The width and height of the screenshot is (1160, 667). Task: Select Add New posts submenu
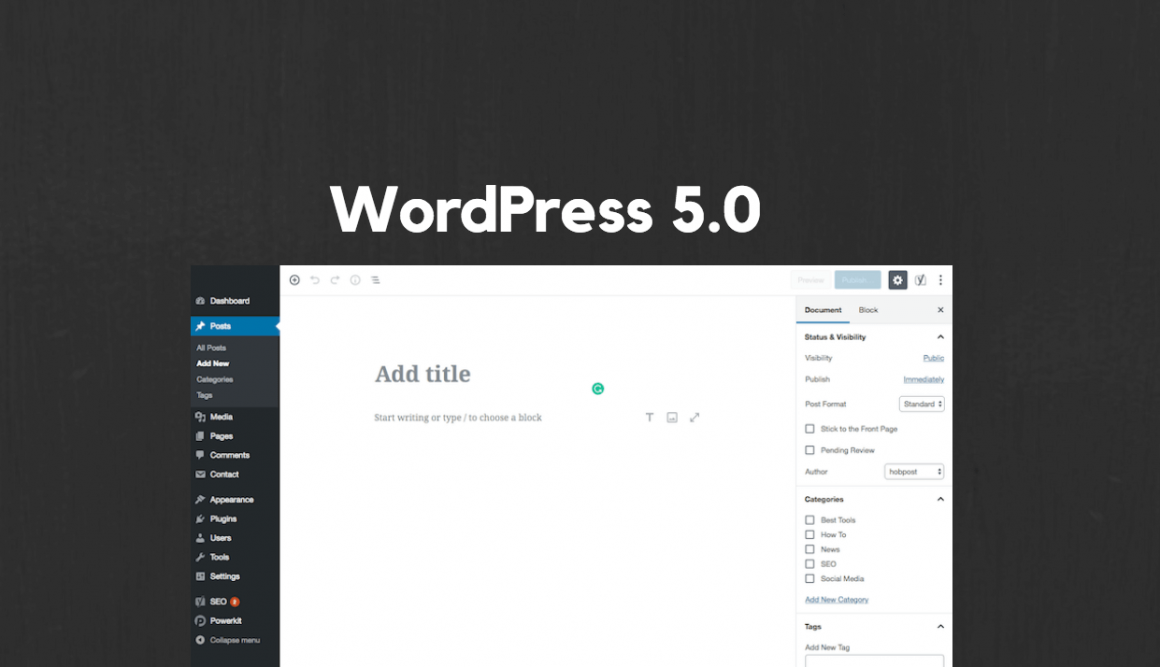213,364
